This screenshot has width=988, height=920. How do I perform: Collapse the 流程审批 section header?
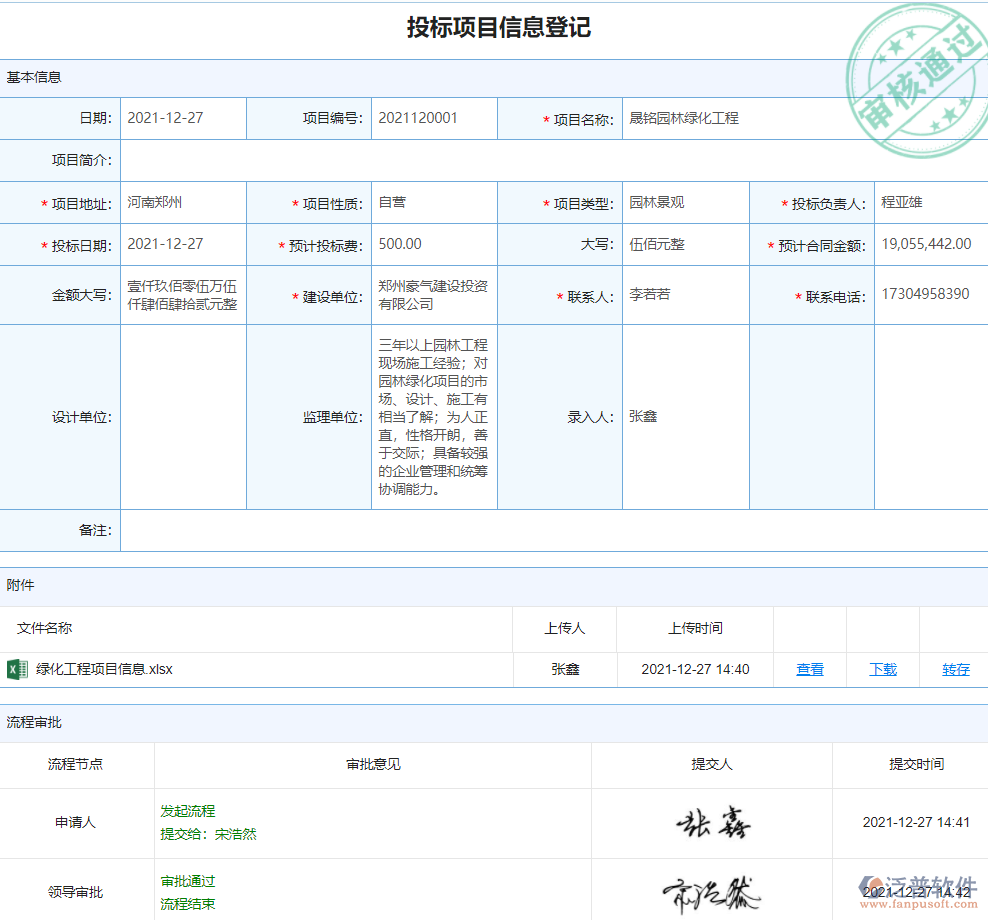coord(35,722)
